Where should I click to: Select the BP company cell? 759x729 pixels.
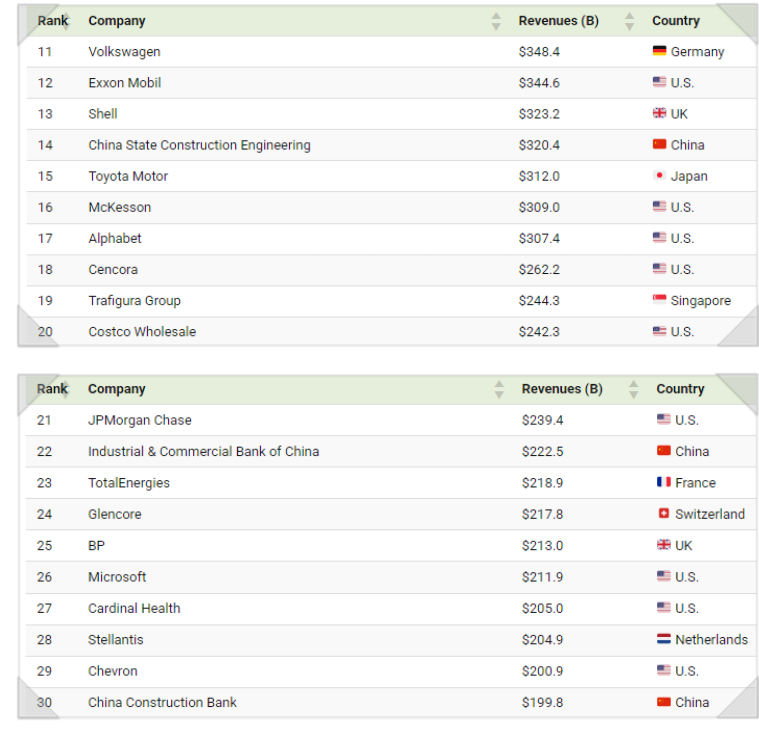click(x=96, y=546)
